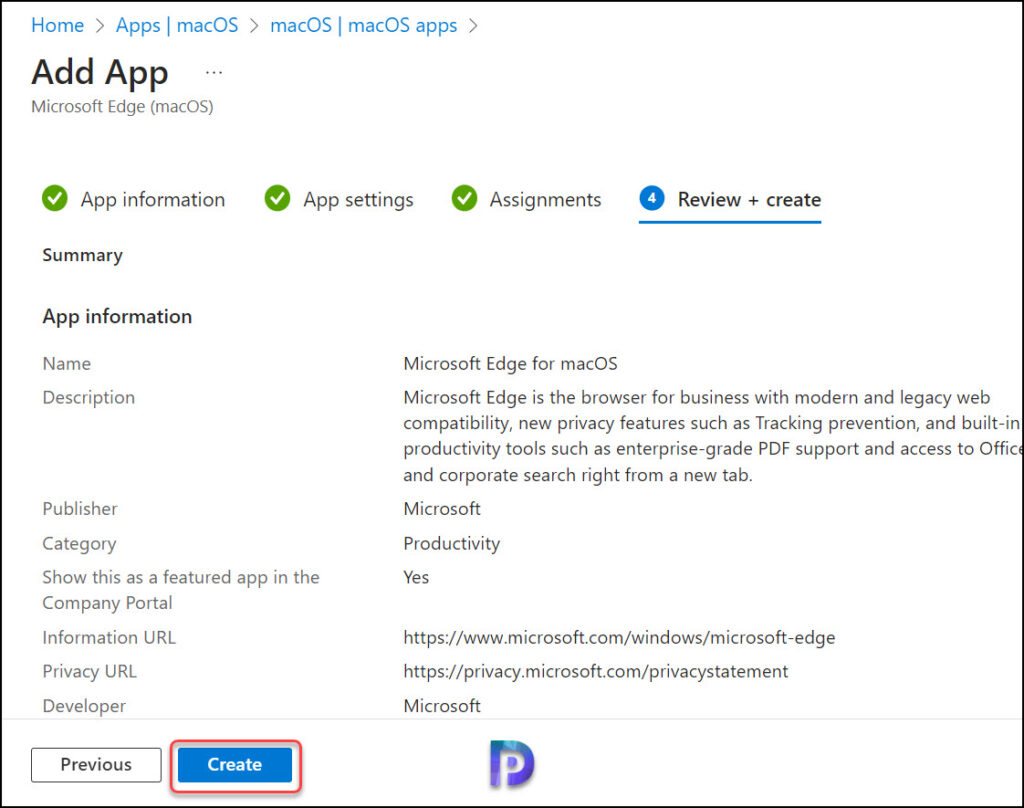Click the Productivity category value
This screenshot has width=1024, height=808.
[451, 543]
